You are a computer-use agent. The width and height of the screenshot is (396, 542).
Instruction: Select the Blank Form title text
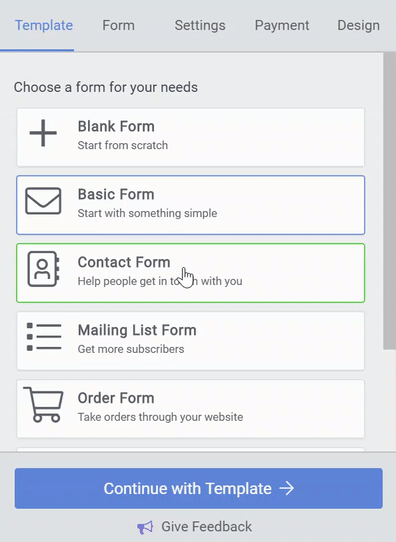[x=116, y=127]
